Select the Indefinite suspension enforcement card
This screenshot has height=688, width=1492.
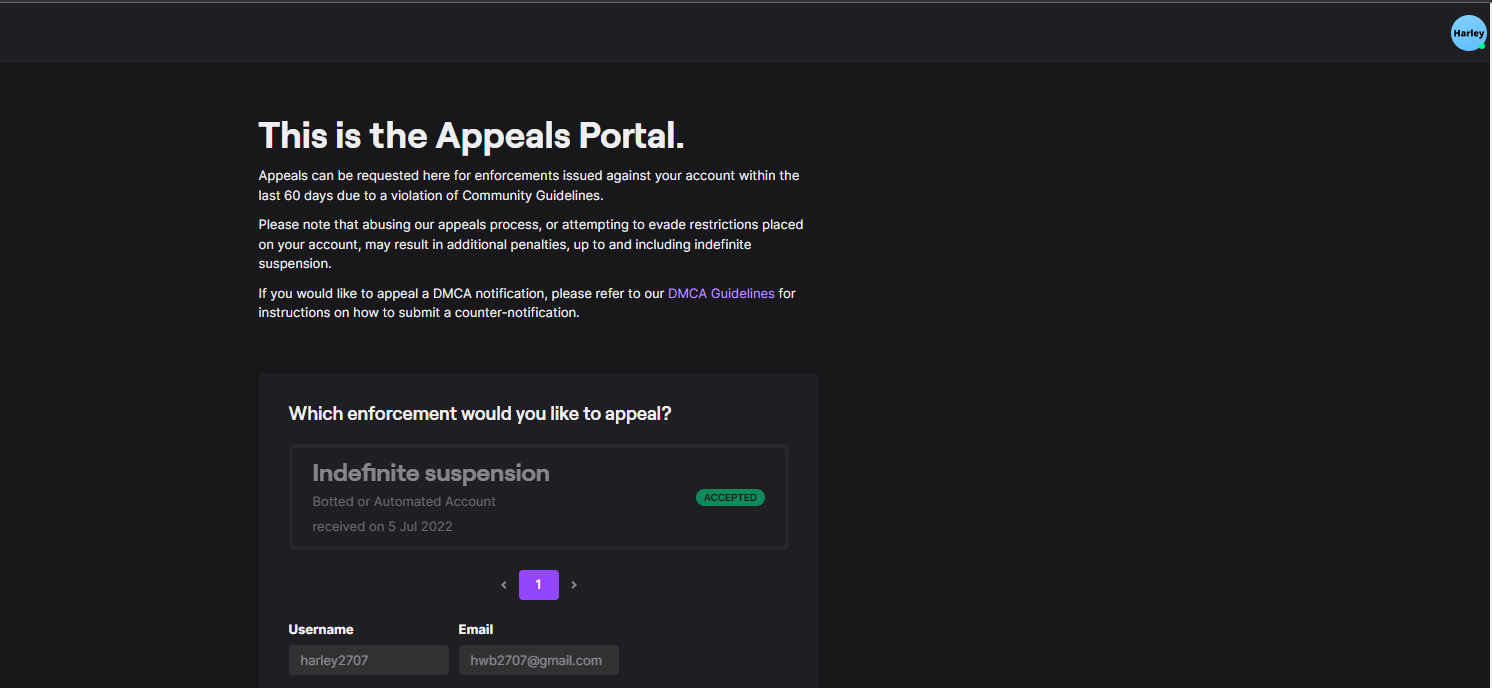point(538,497)
